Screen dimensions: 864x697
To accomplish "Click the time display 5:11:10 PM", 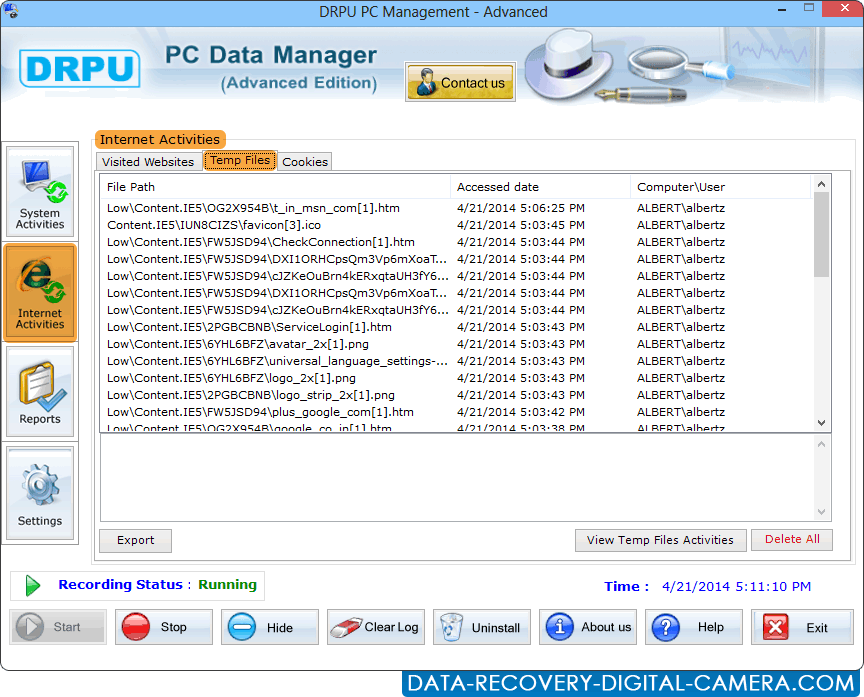I will 736,586.
